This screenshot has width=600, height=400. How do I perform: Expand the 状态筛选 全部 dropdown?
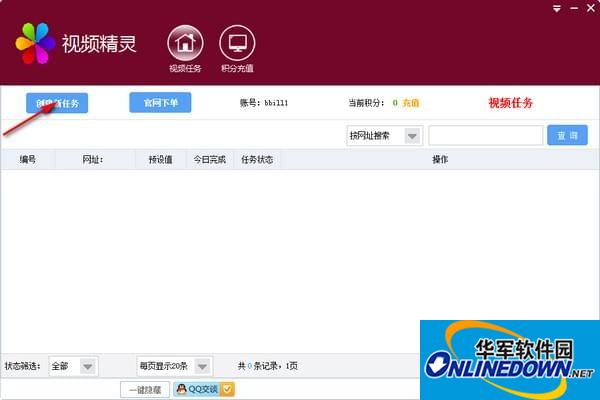(88, 366)
